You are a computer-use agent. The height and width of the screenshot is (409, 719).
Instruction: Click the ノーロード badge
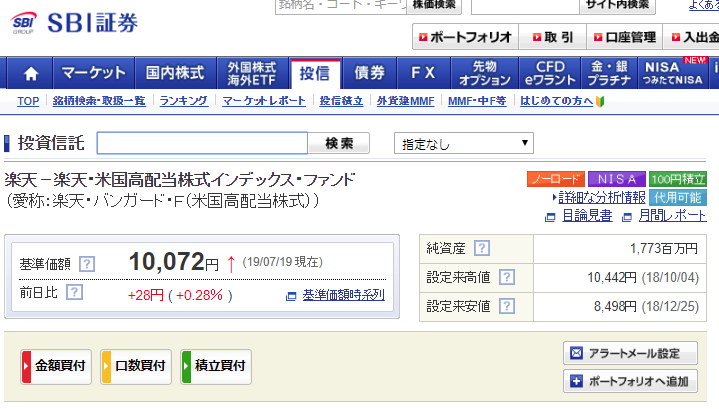[x=556, y=179]
